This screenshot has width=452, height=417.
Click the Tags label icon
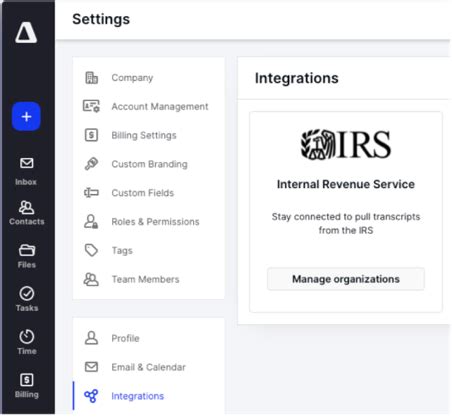pos(91,250)
